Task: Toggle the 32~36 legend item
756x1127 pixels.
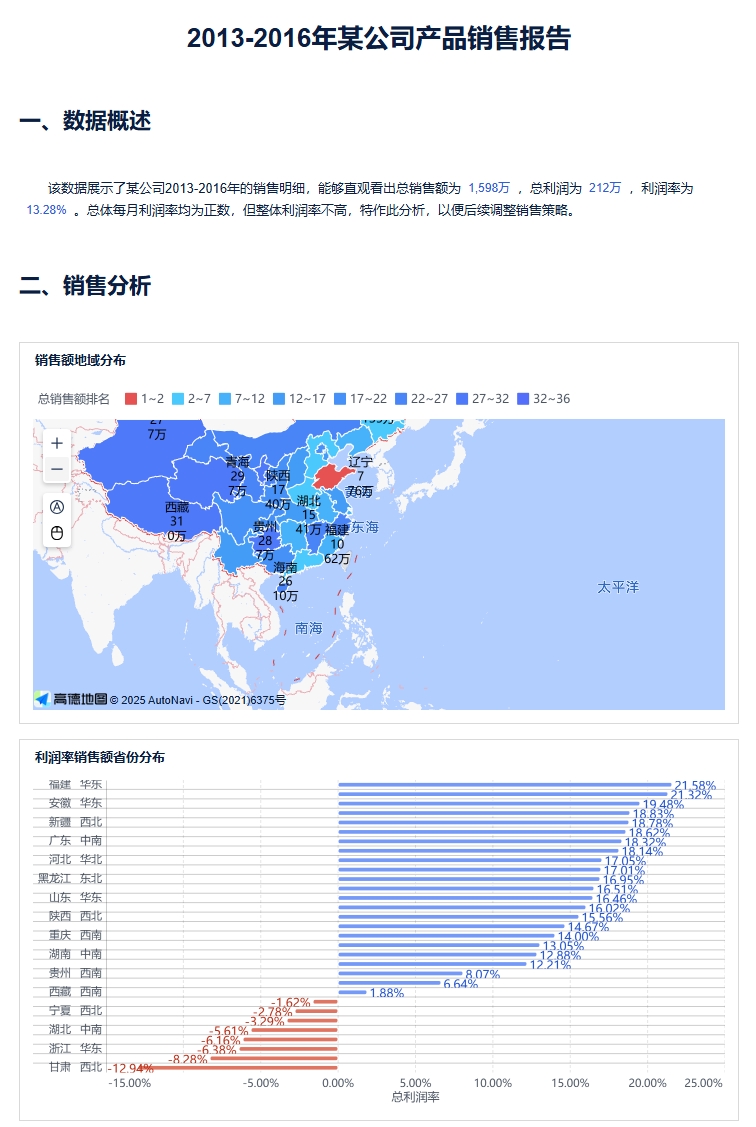Action: pos(544,399)
